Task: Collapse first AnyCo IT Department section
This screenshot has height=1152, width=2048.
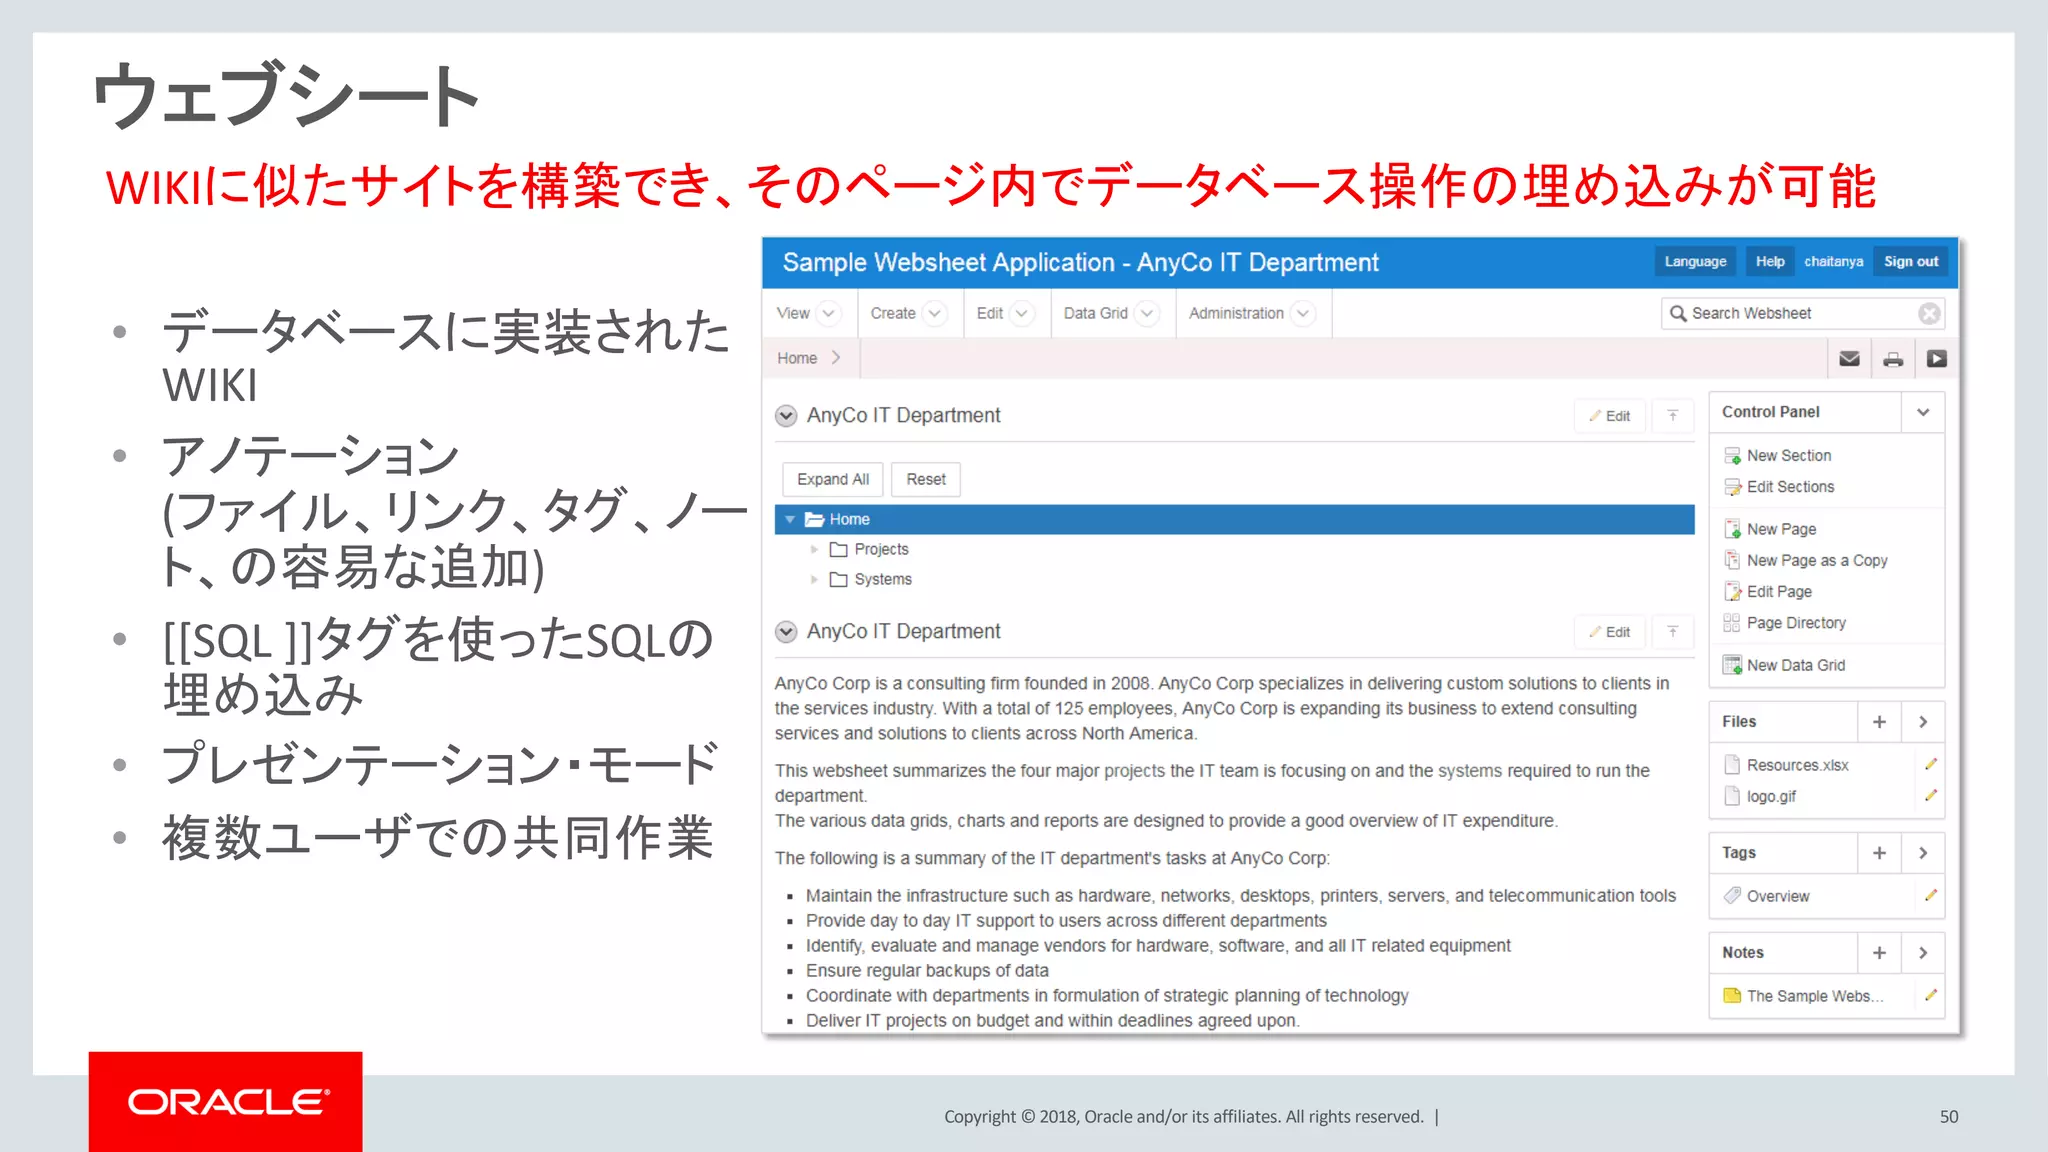Action: pos(786,415)
